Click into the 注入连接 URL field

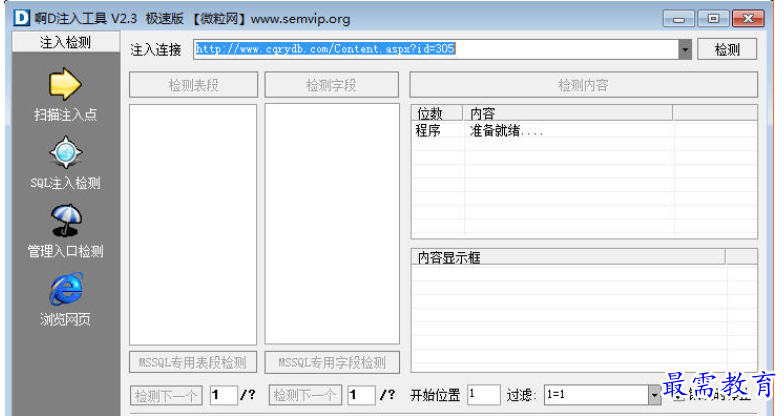436,50
